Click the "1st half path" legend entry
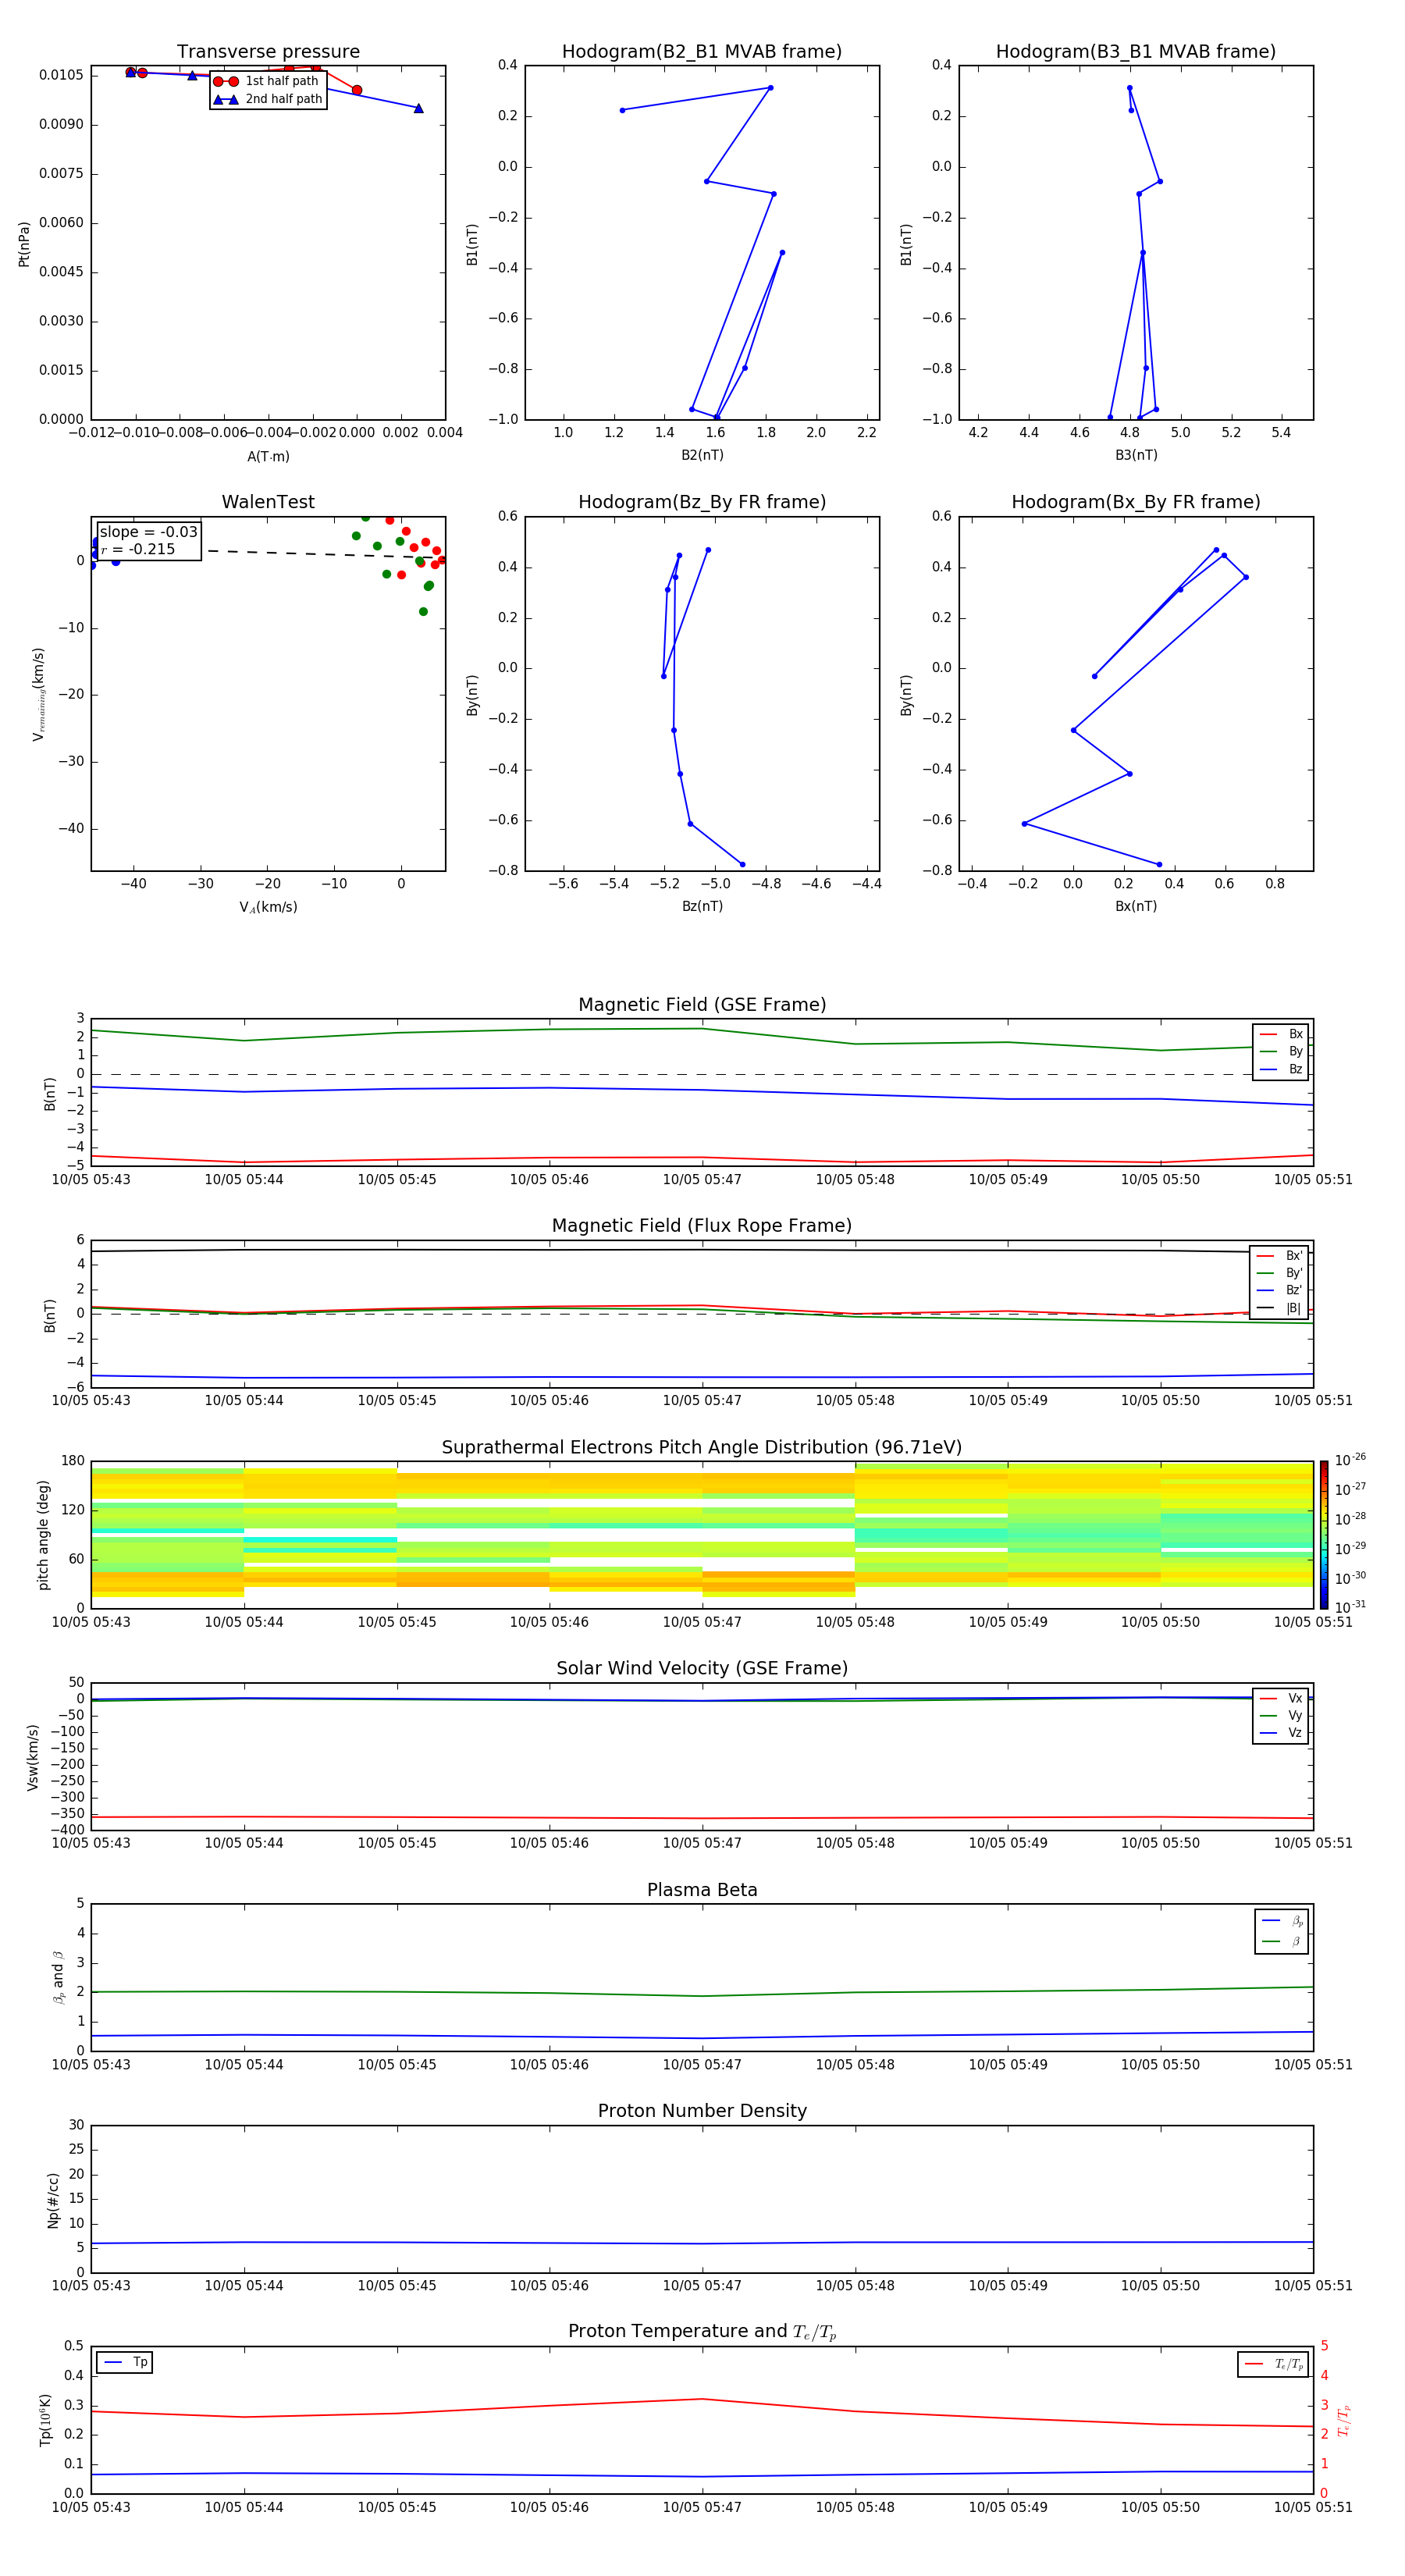The width and height of the screenshot is (1405, 2576). pos(267,81)
